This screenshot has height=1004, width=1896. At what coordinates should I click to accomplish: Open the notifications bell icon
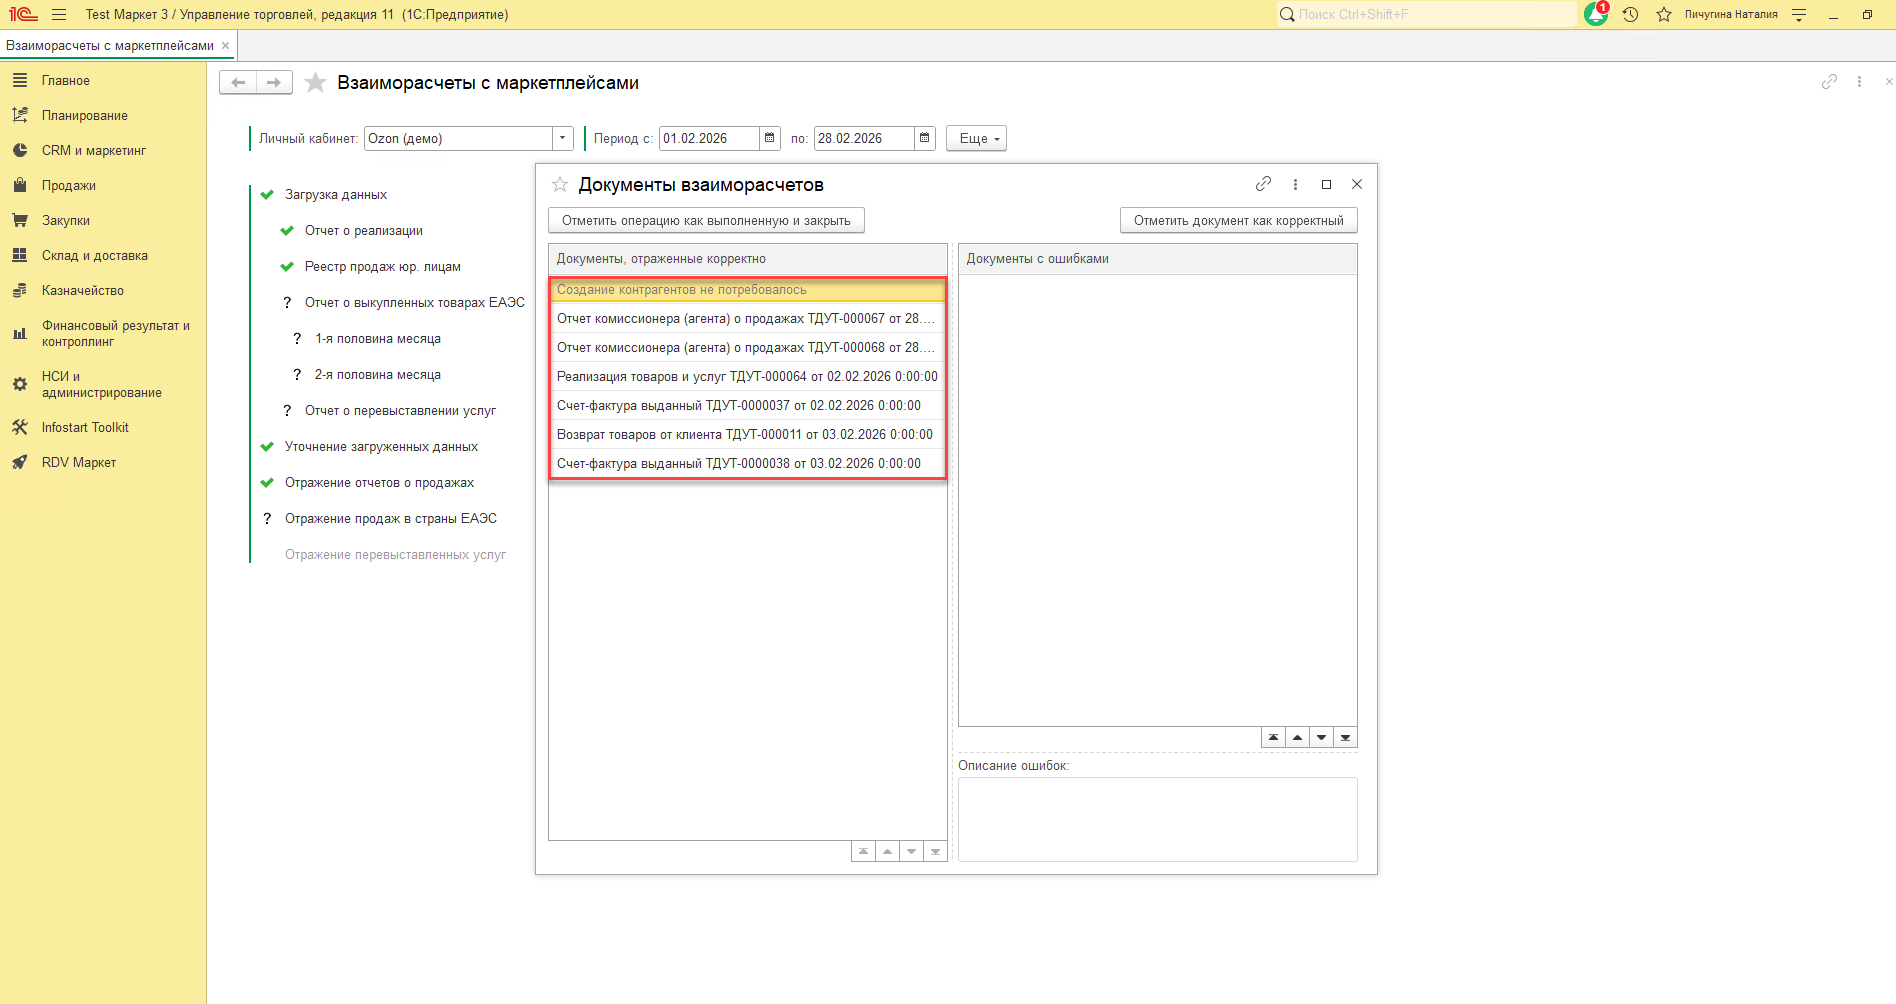(x=1595, y=15)
